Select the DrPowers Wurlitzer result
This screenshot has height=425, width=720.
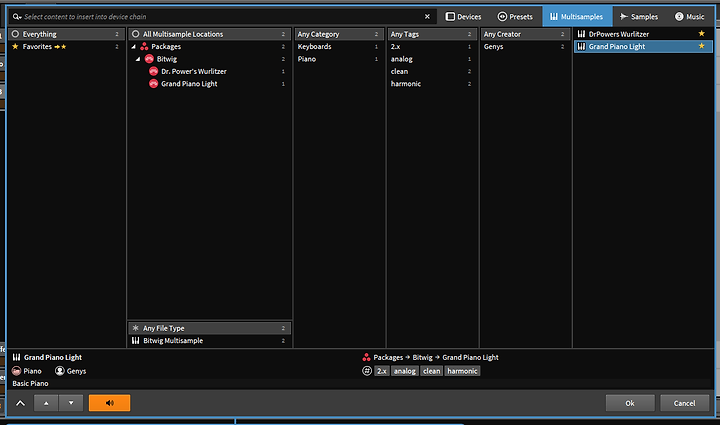(x=643, y=34)
